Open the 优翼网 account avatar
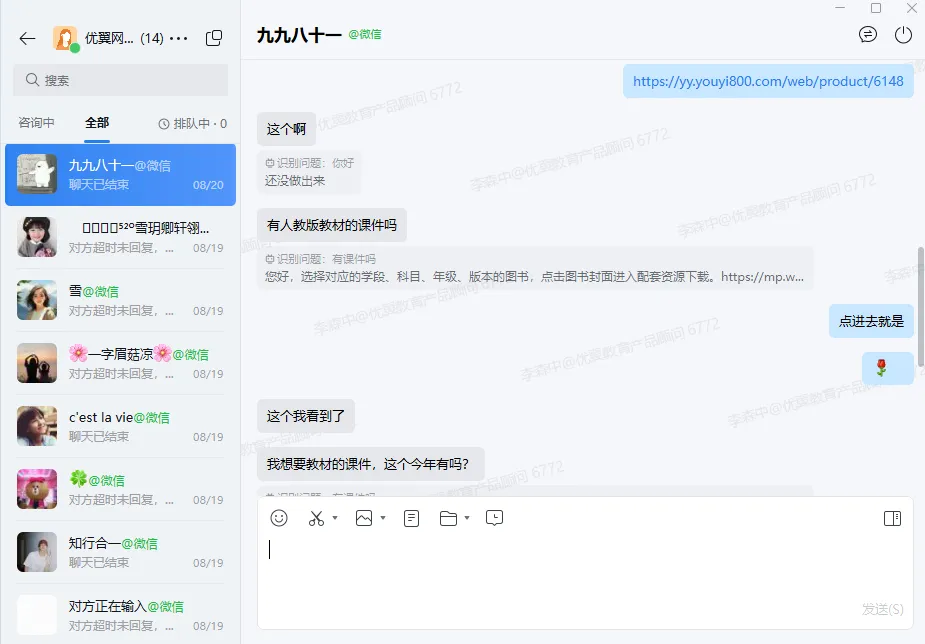 point(65,38)
